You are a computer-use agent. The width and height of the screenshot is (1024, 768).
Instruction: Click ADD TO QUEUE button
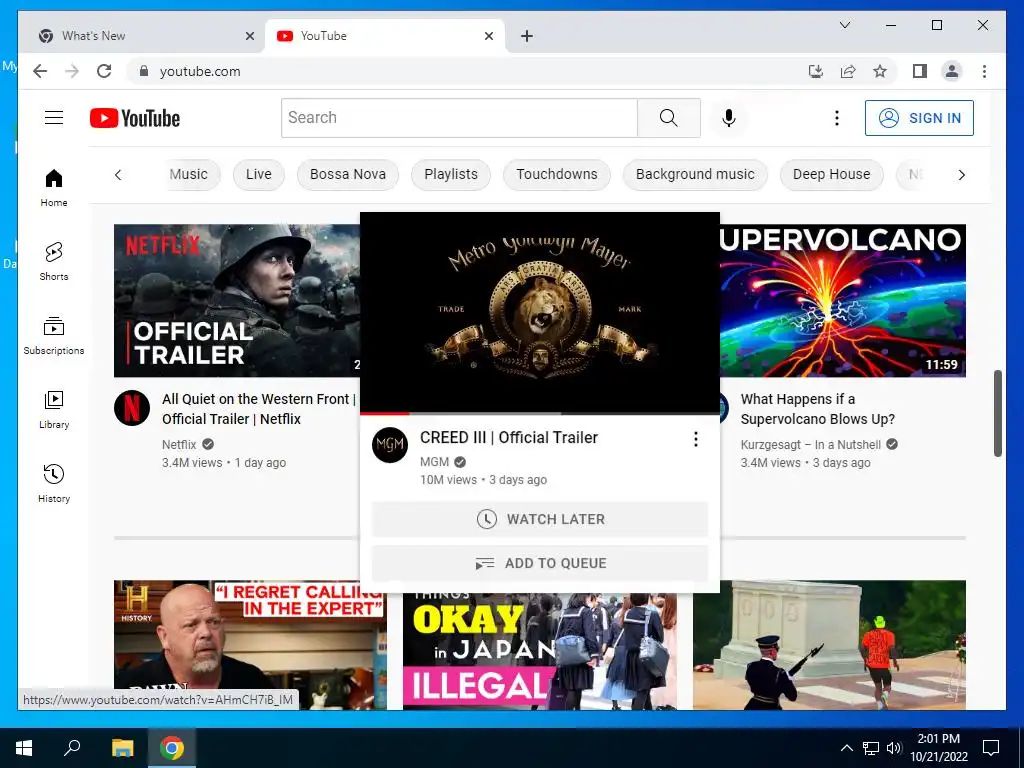[x=540, y=563]
